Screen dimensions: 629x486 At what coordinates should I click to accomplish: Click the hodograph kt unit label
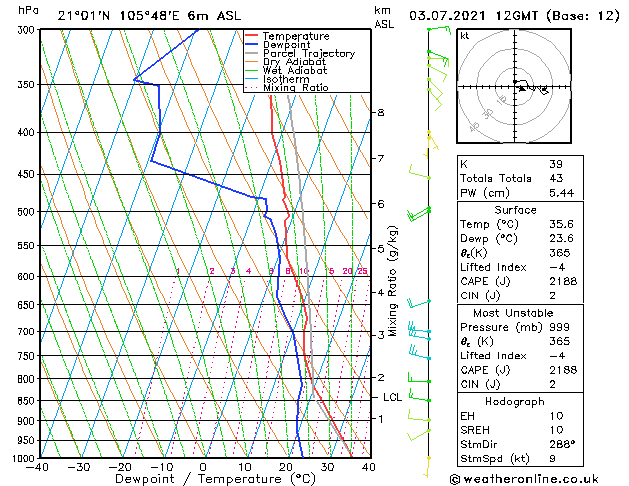point(465,36)
